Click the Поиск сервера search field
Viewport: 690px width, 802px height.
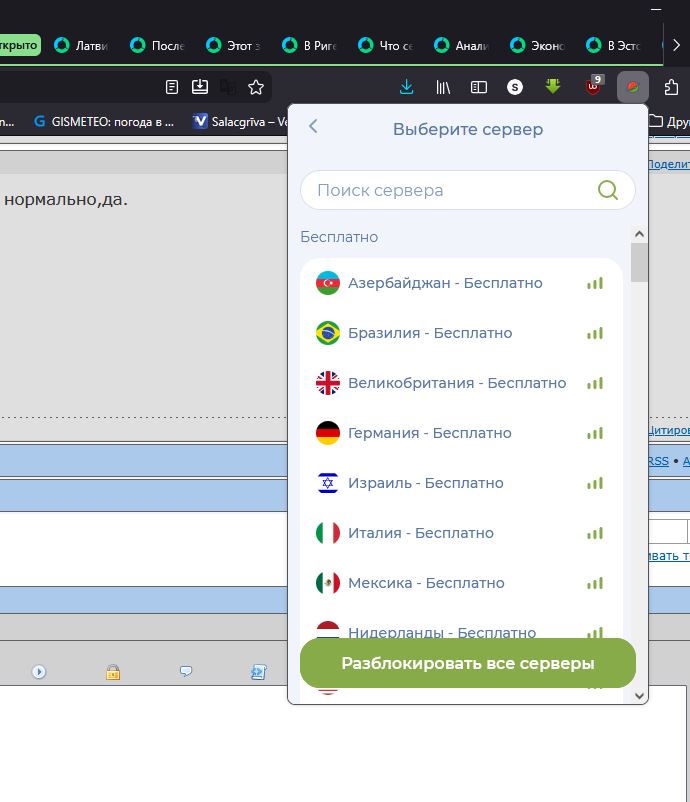point(450,190)
